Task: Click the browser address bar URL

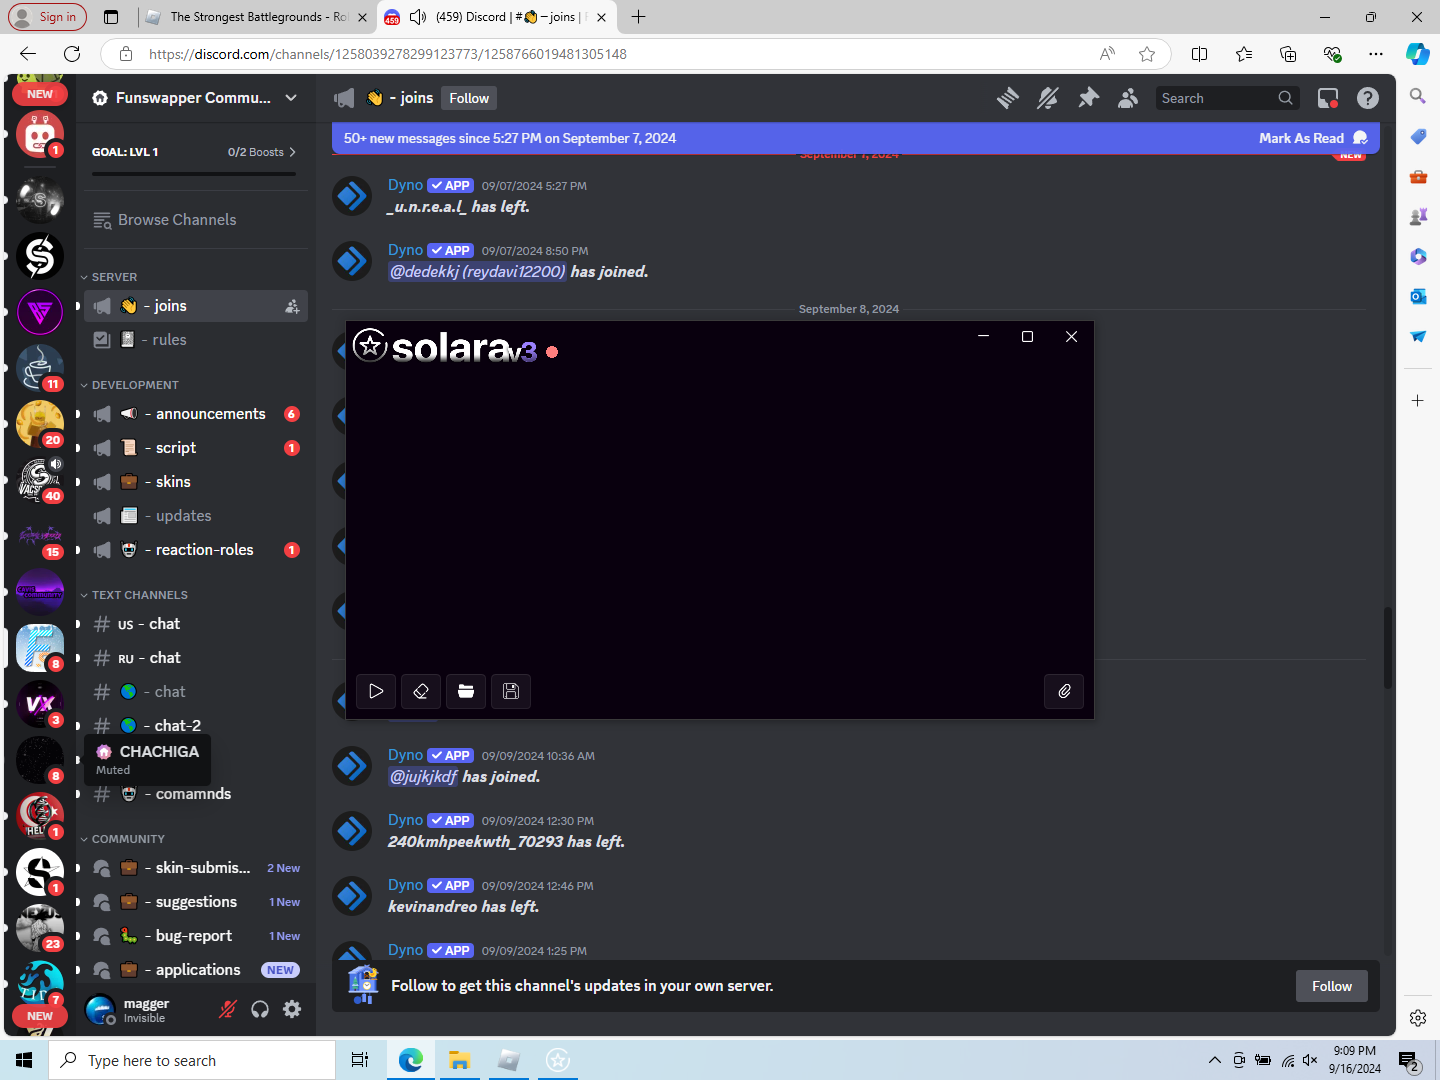Action: click(388, 54)
